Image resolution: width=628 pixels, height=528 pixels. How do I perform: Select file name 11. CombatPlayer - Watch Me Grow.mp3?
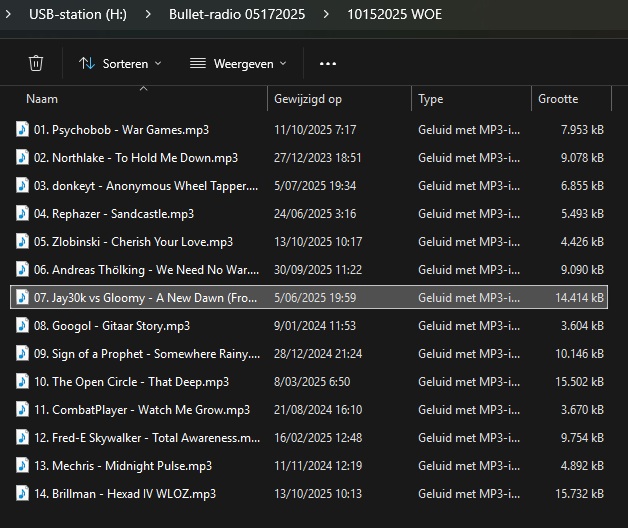[x=142, y=410]
